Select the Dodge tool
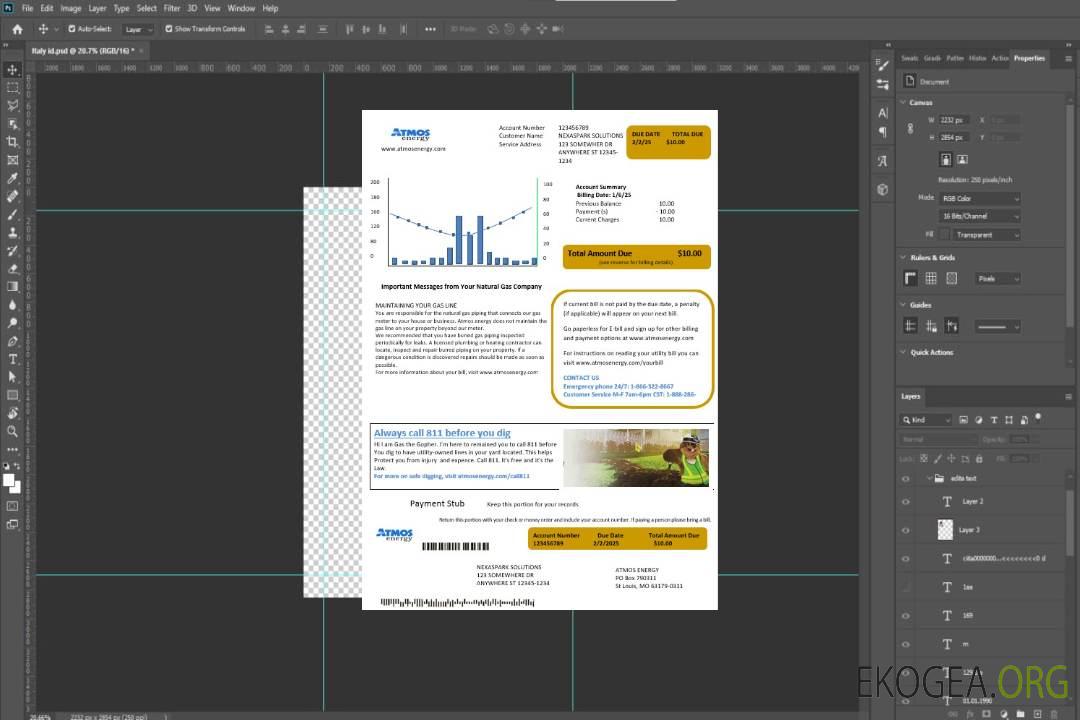Viewport: 1080px width, 720px height. [12, 323]
